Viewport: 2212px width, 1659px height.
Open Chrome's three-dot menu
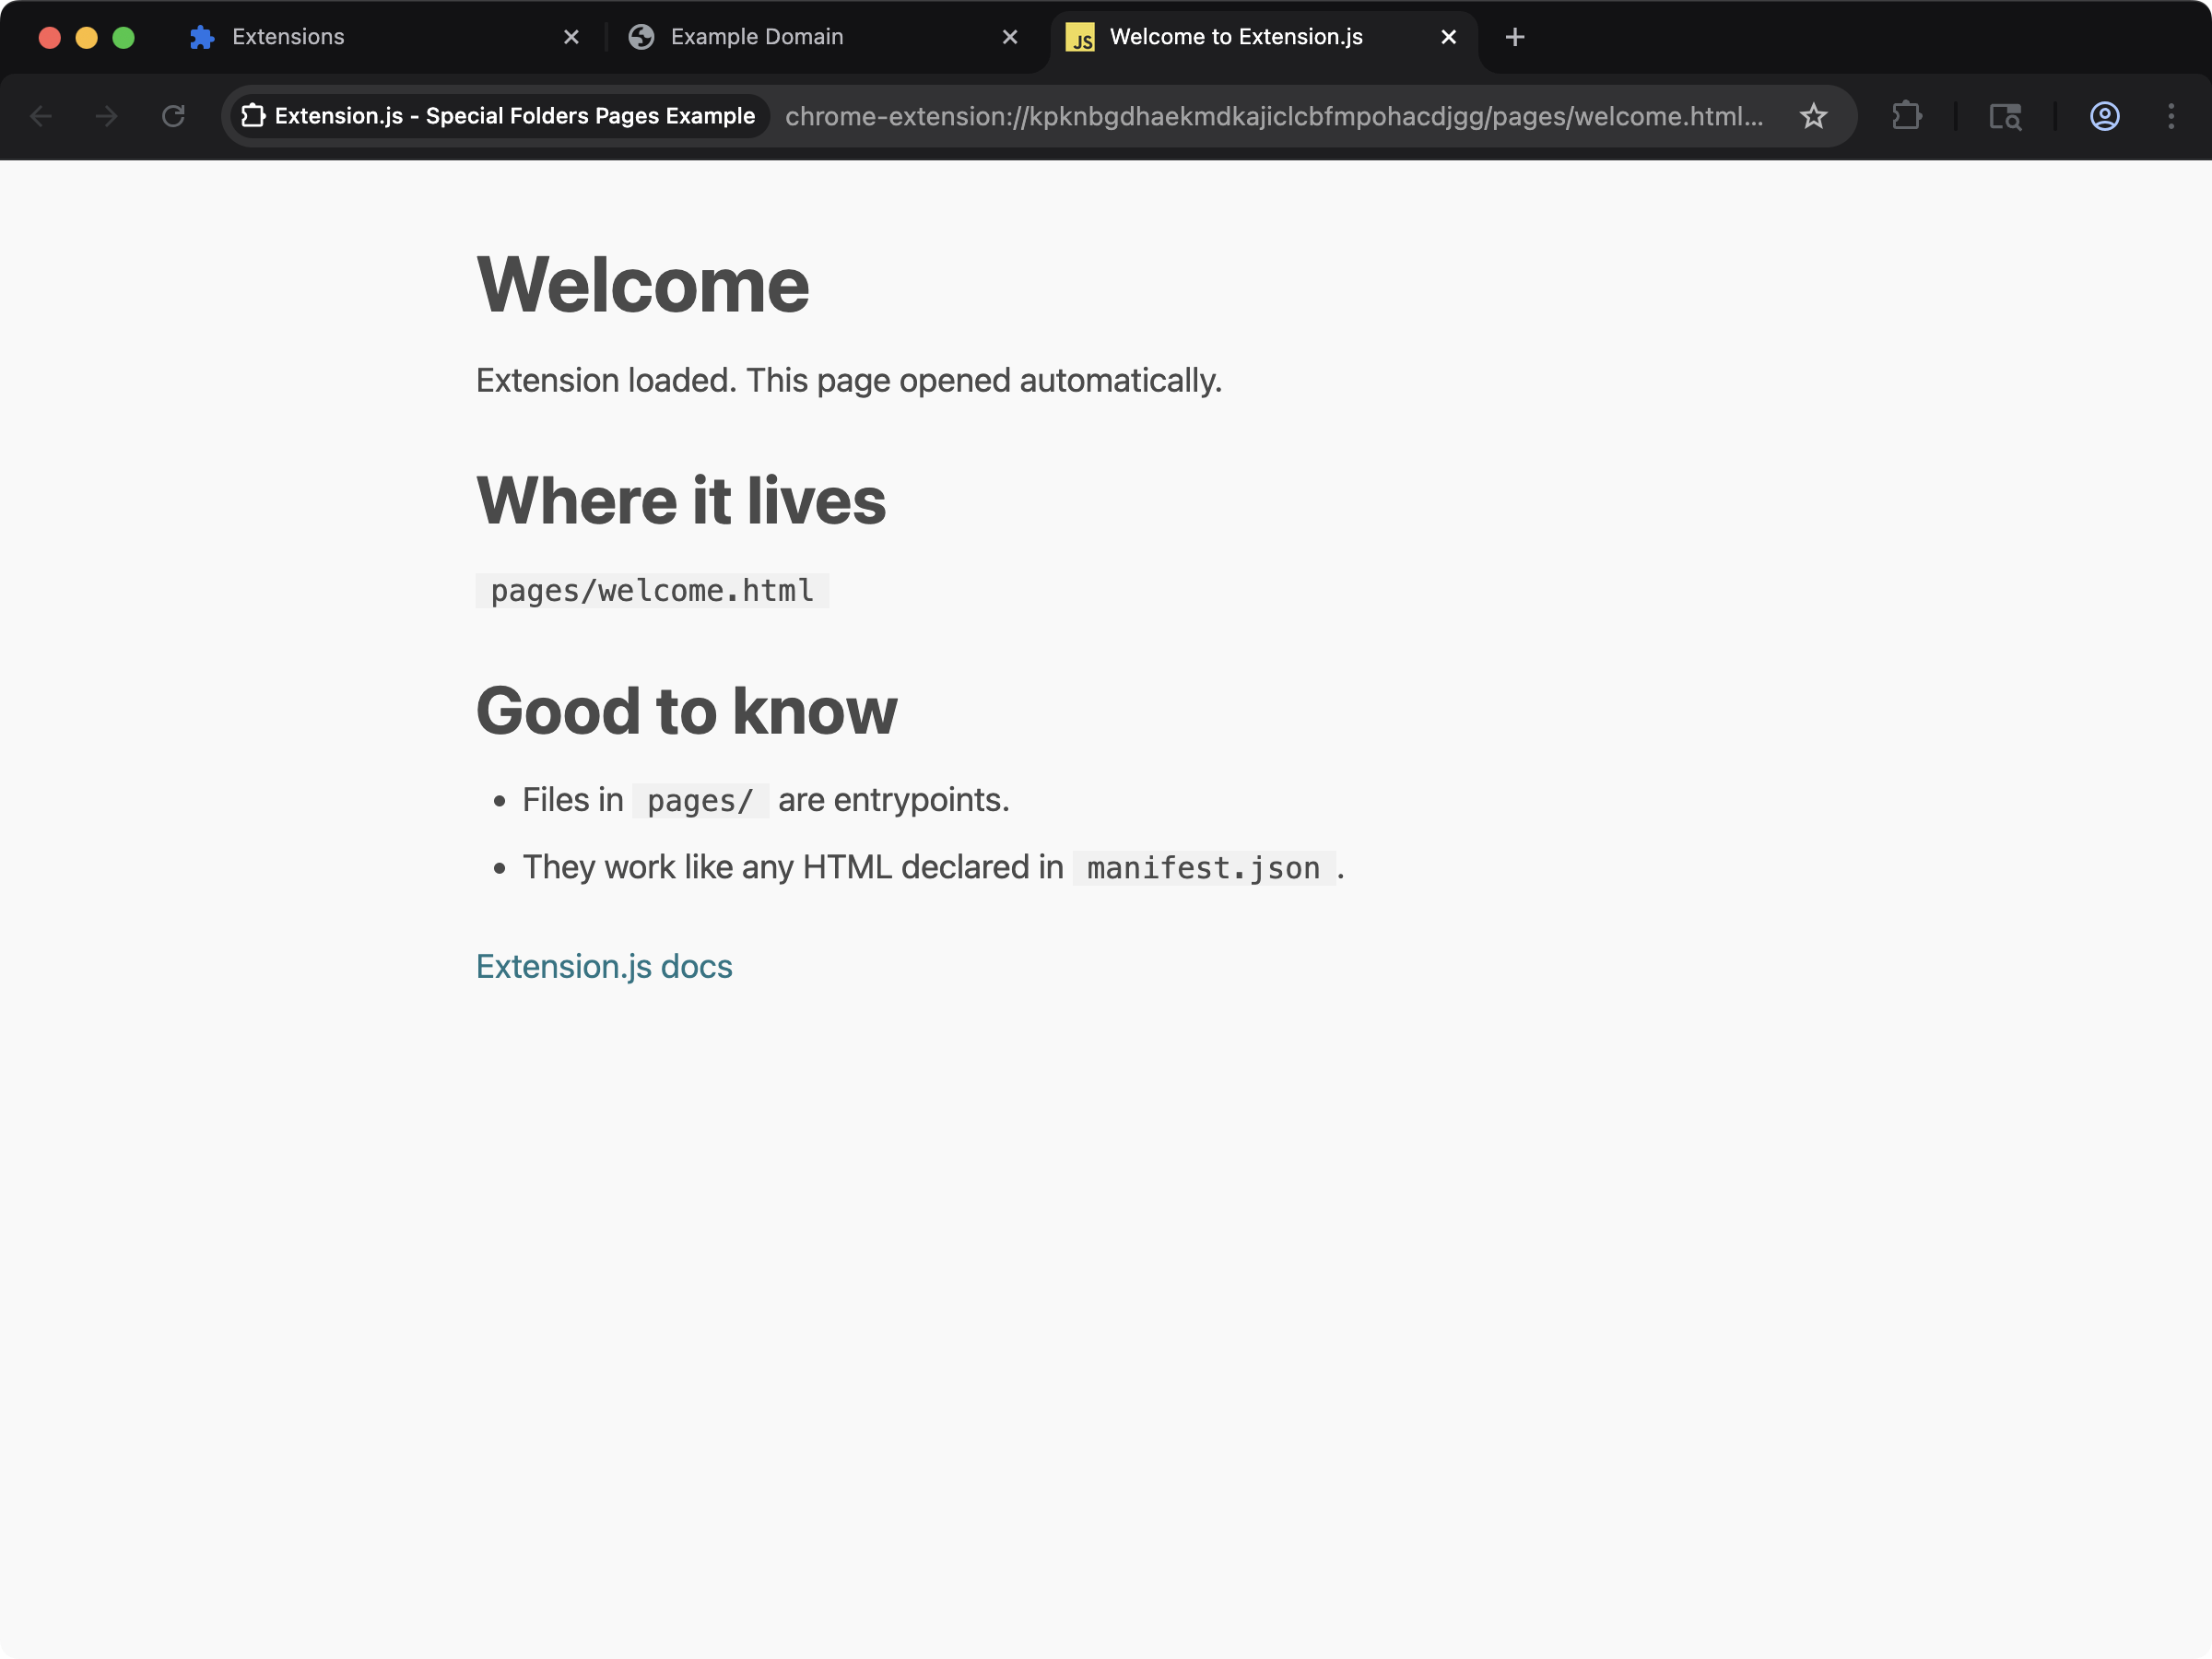tap(2170, 116)
